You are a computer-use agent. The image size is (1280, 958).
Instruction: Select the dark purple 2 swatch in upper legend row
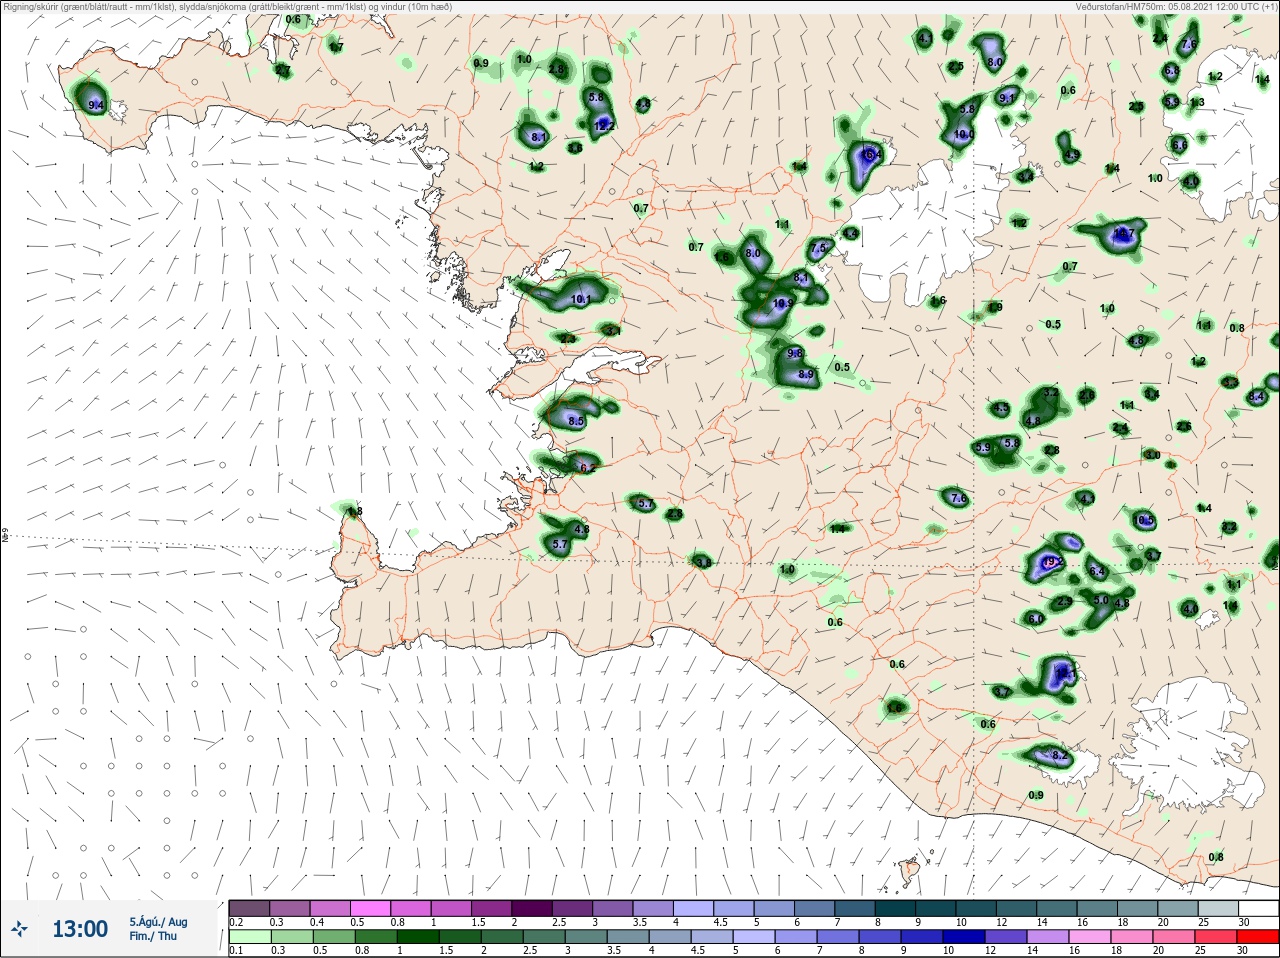533,907
